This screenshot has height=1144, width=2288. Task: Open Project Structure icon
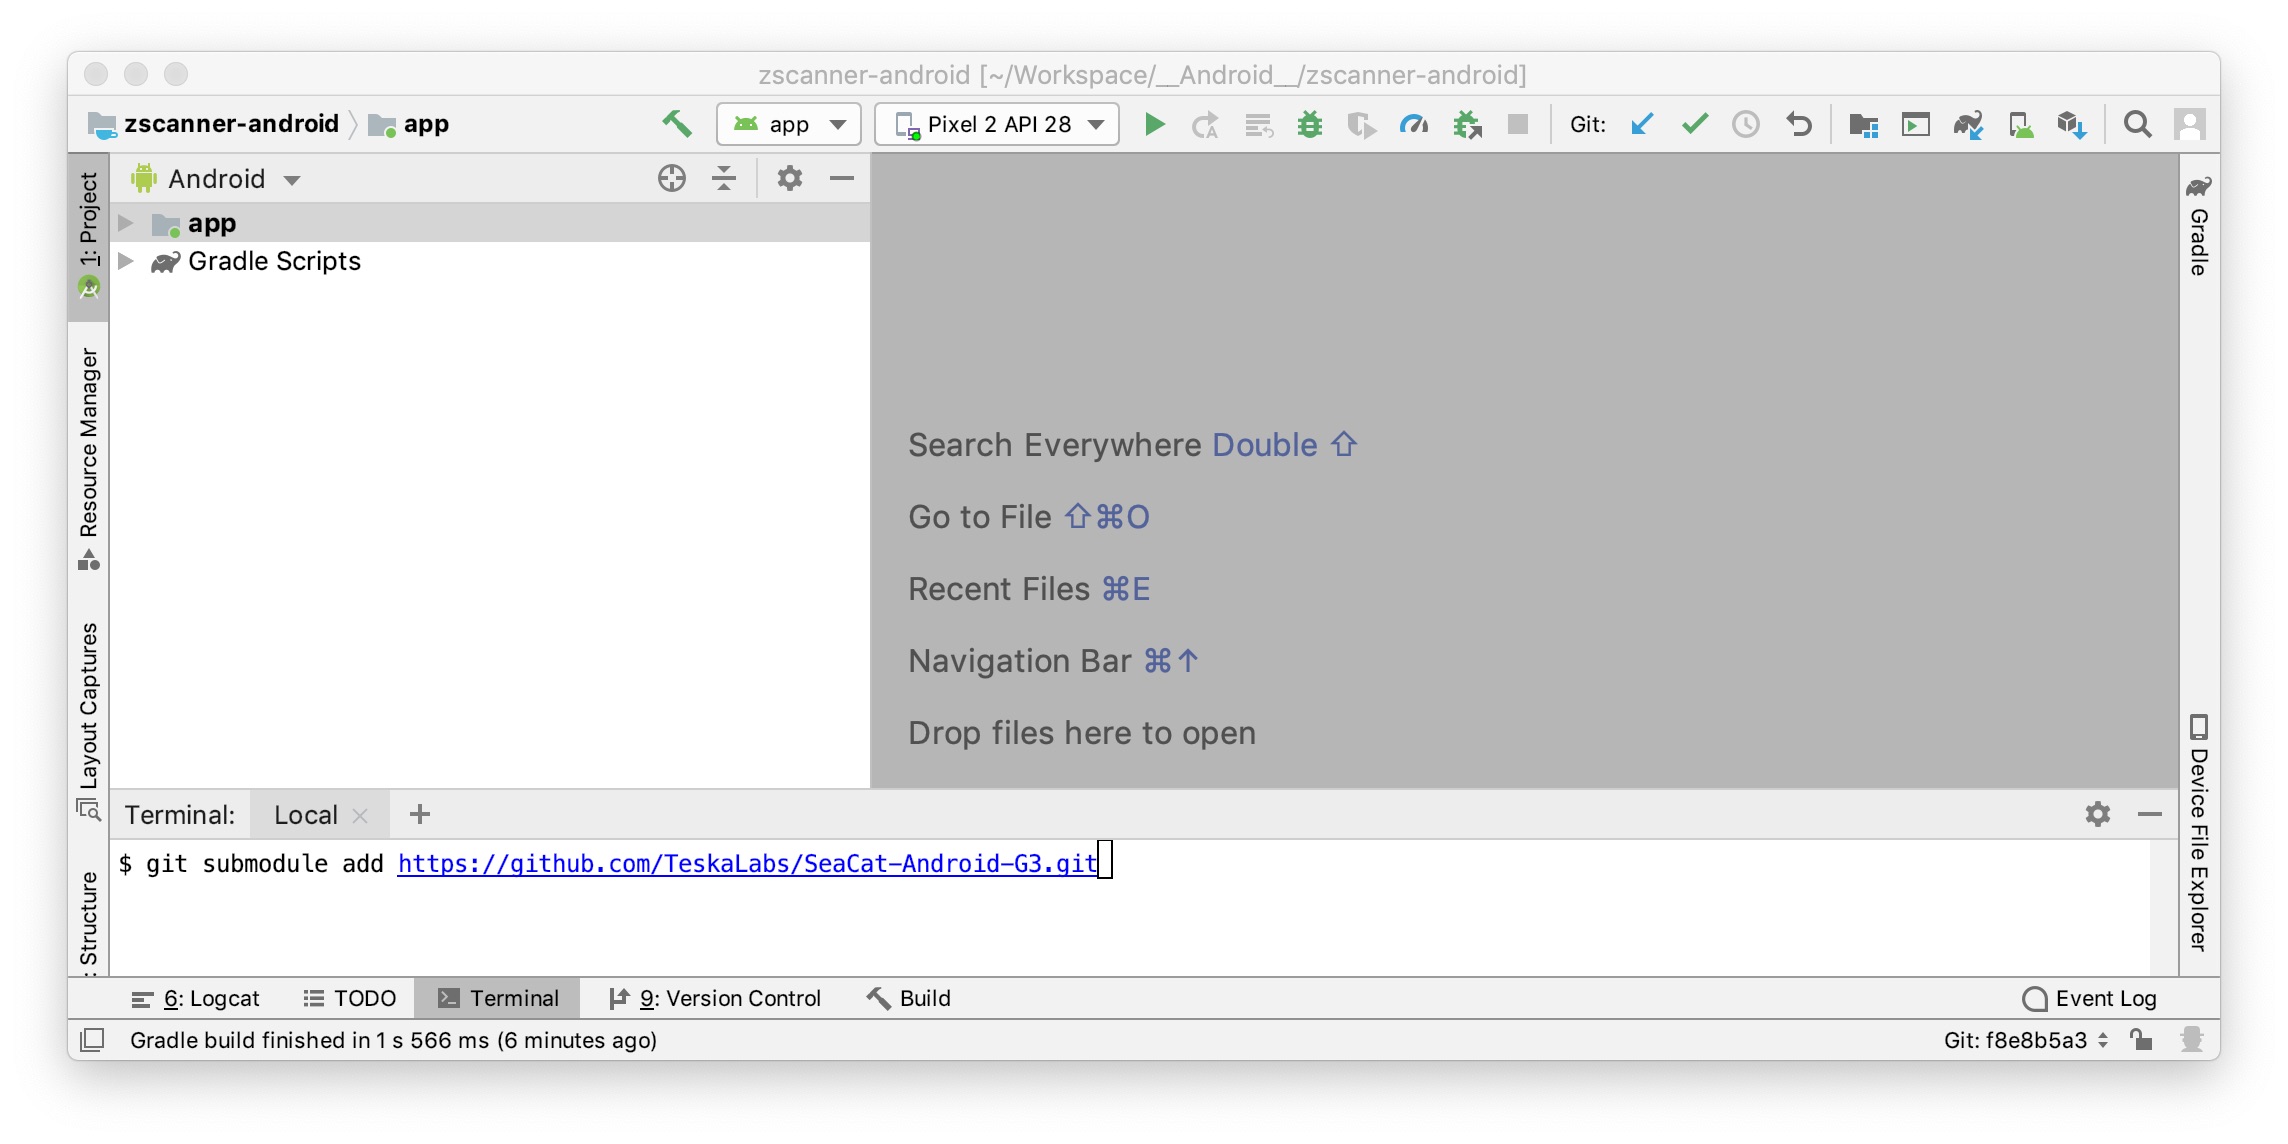pyautogui.click(x=1863, y=124)
